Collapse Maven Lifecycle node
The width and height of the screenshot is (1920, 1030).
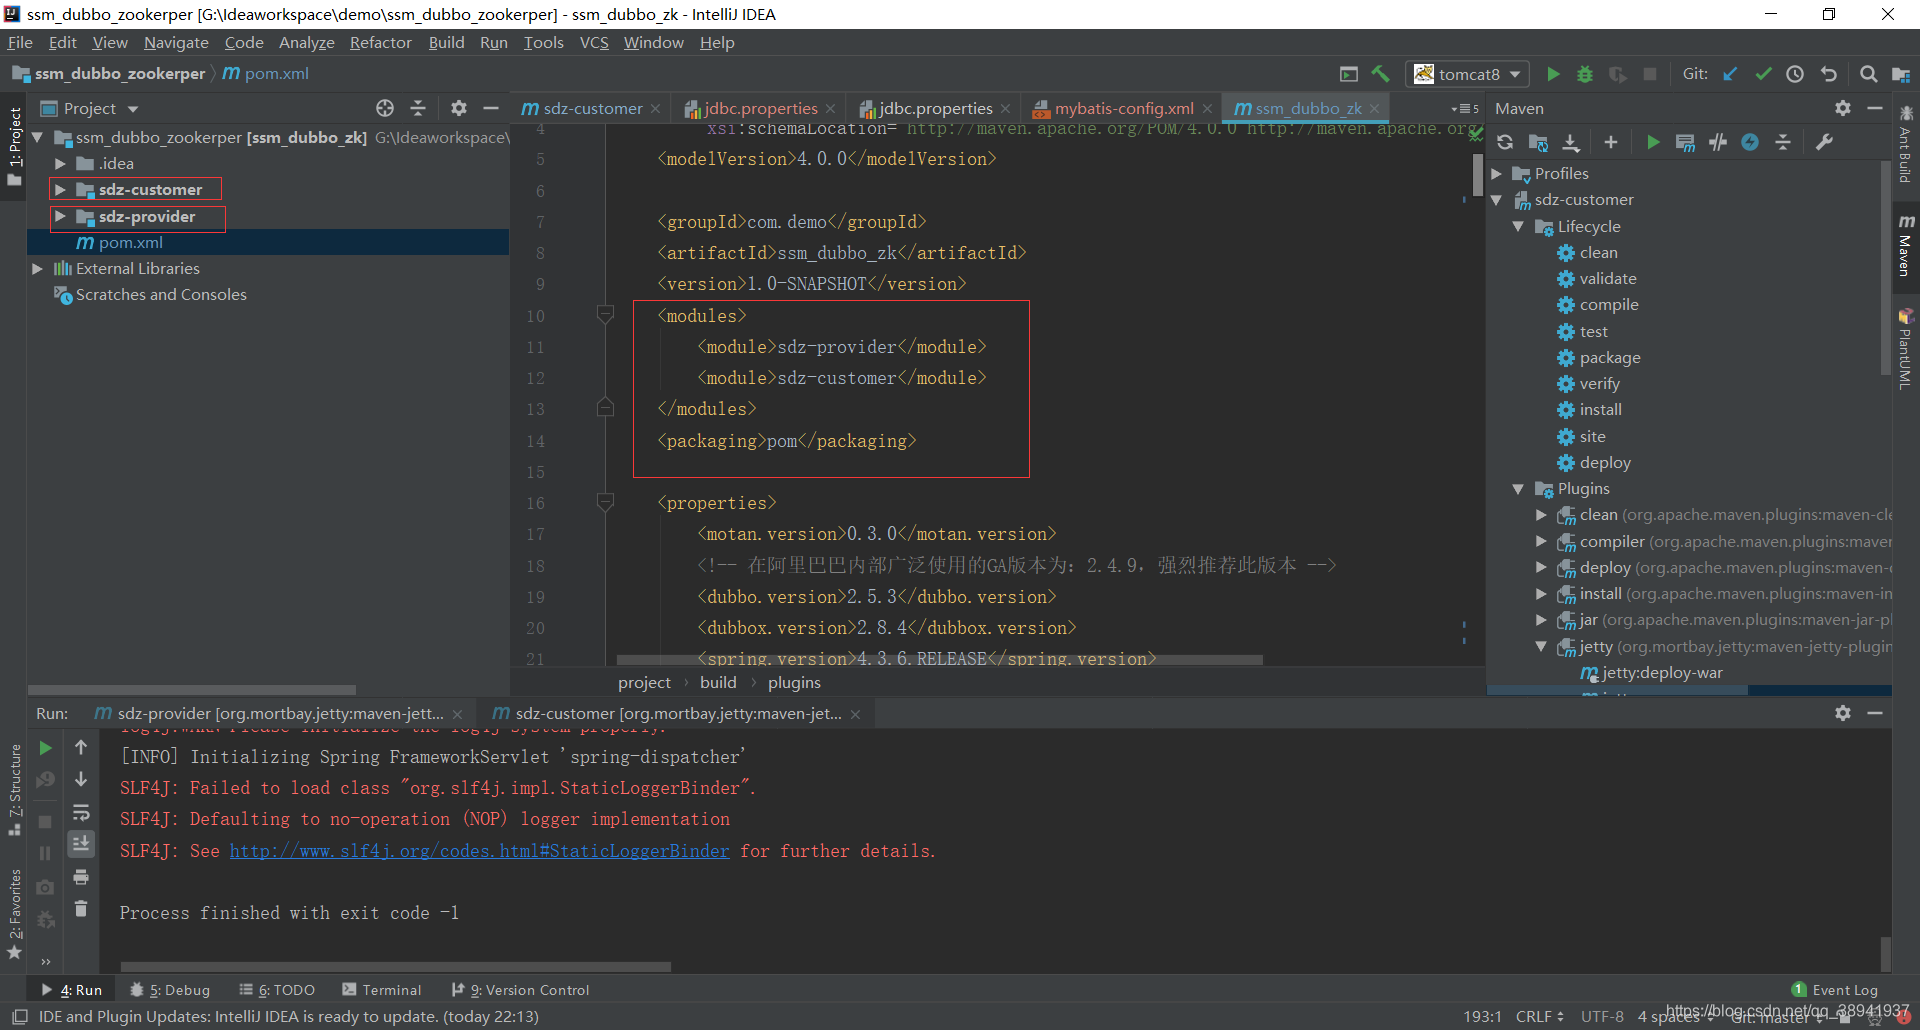(1519, 226)
